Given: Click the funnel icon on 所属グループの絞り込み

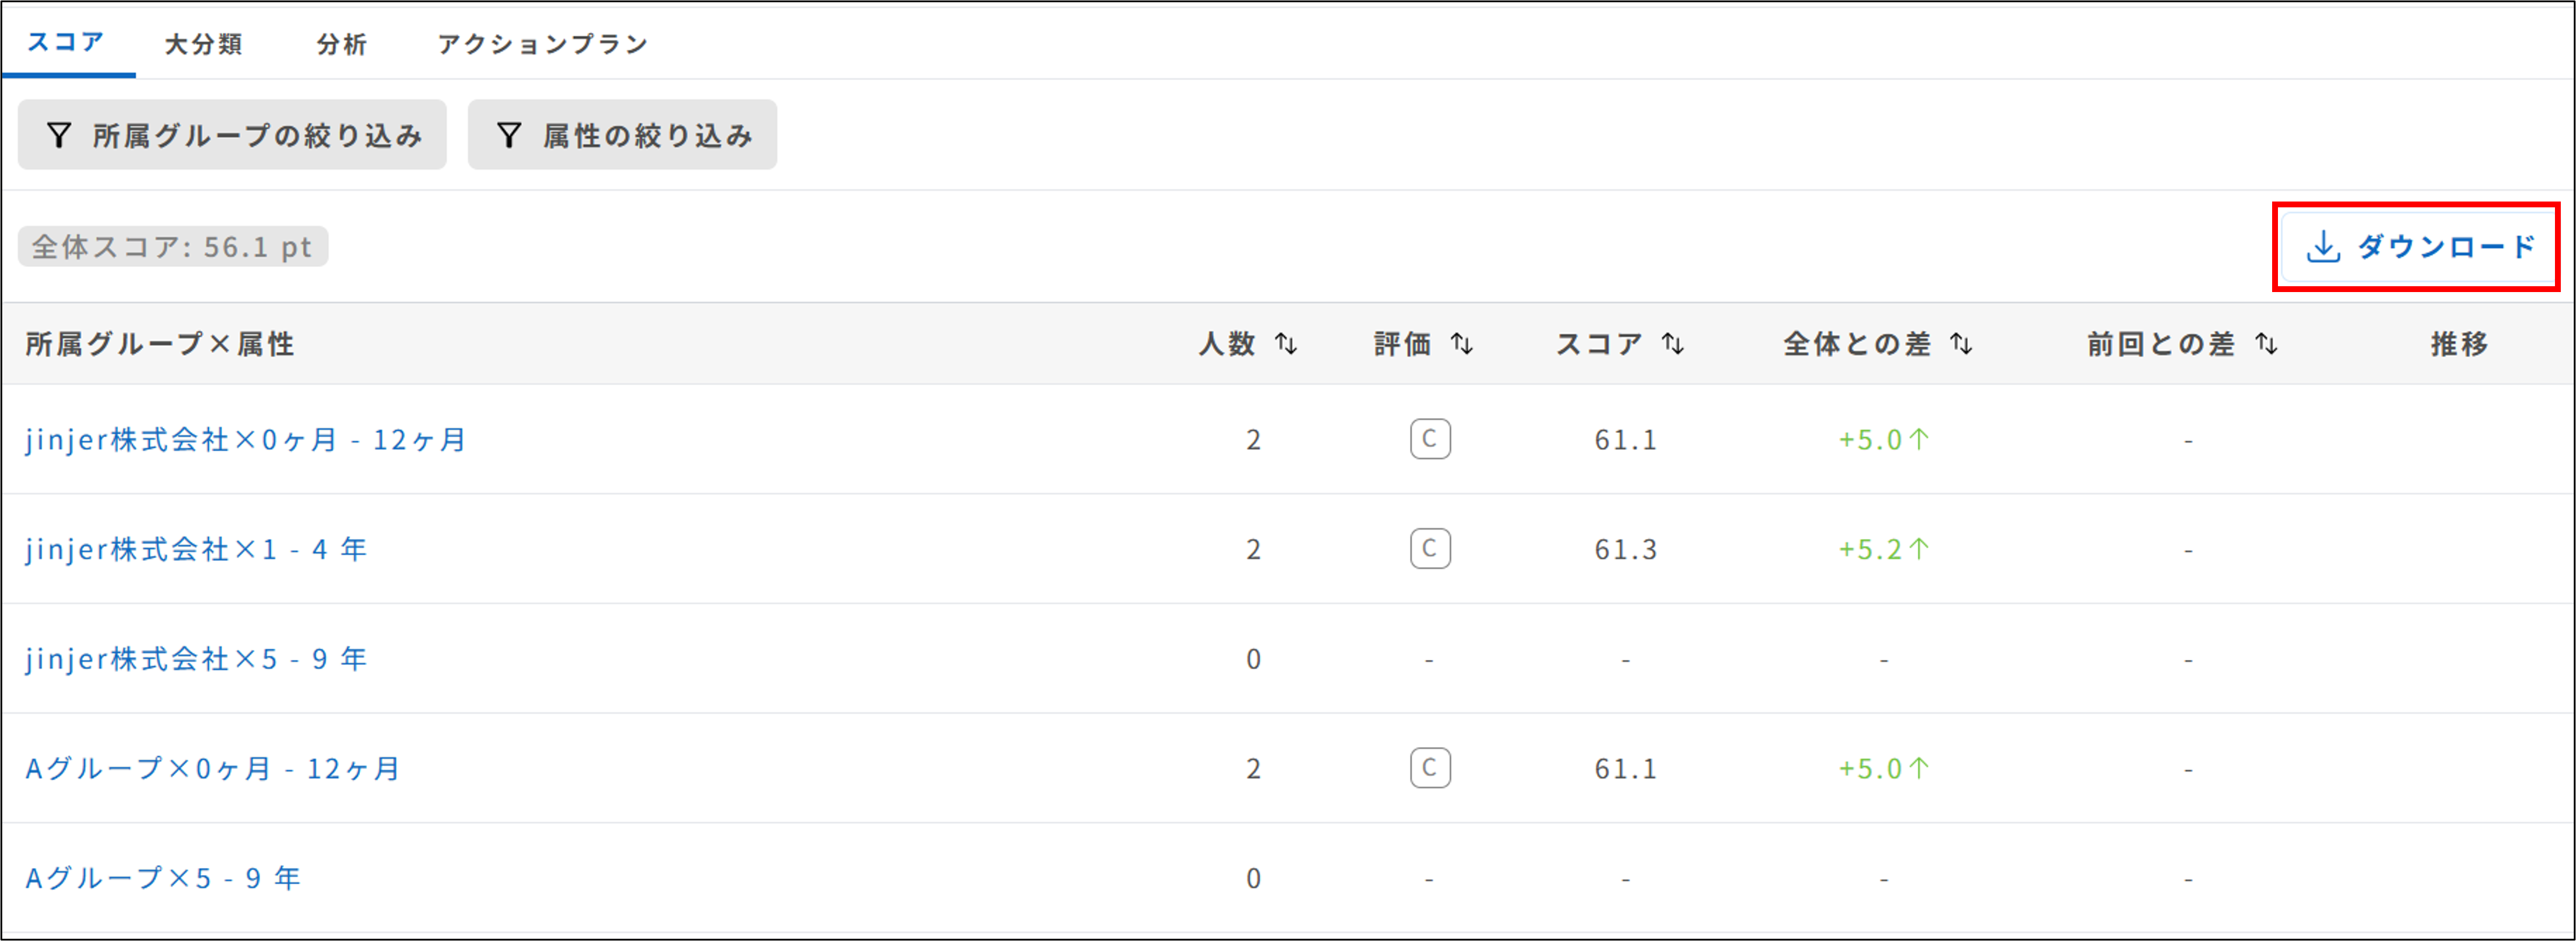Looking at the screenshot, I should pyautogui.click(x=60, y=134).
